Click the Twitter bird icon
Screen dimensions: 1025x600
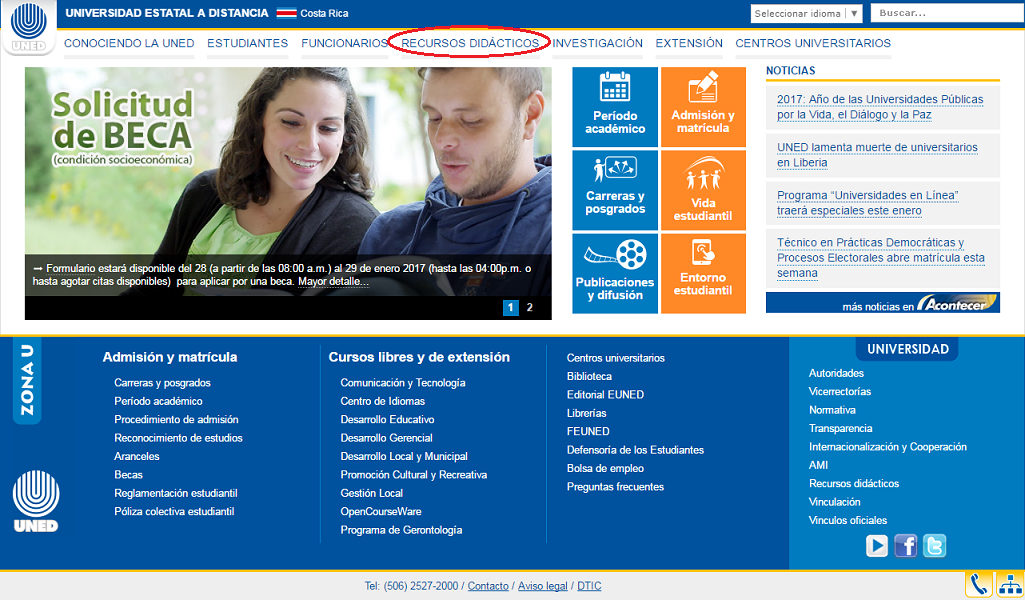934,546
